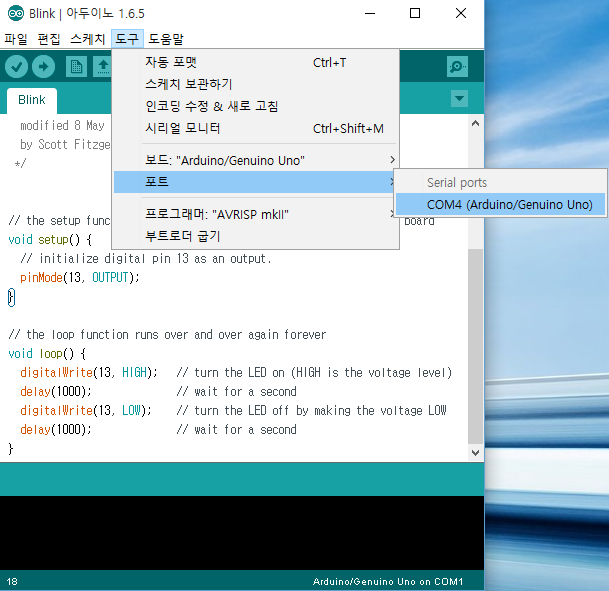609x591 pixels.
Task: Click line number 18 in status bar
Action: [12, 581]
